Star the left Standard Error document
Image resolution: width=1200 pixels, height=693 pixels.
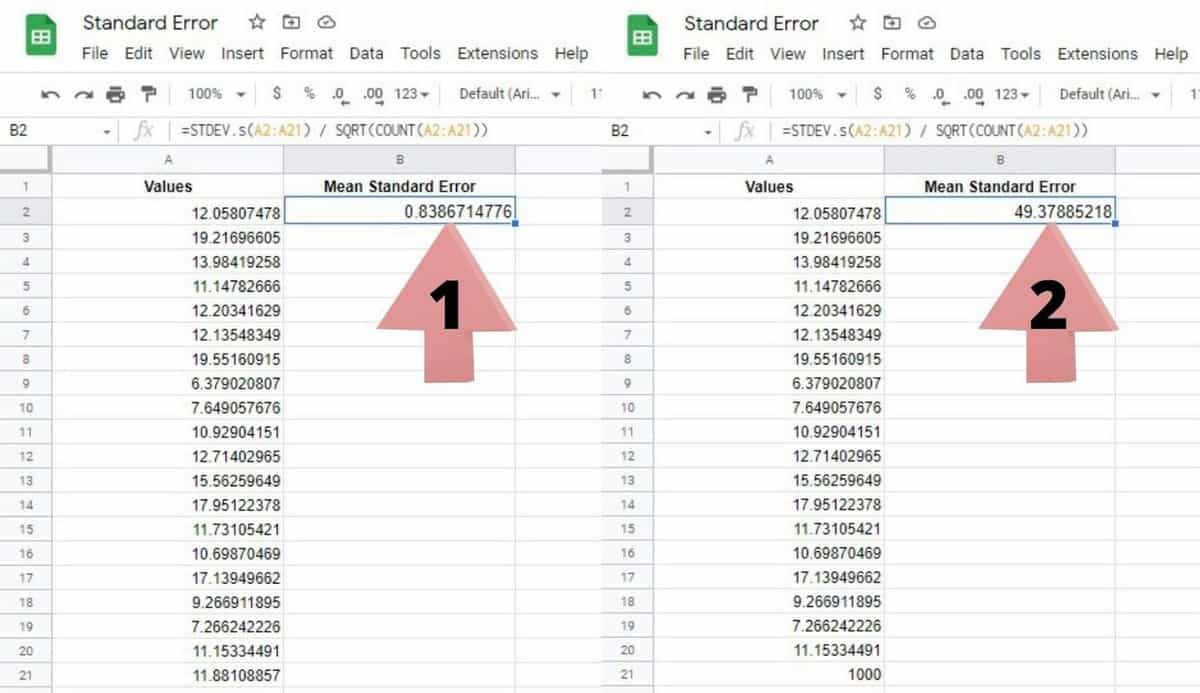coord(257,23)
